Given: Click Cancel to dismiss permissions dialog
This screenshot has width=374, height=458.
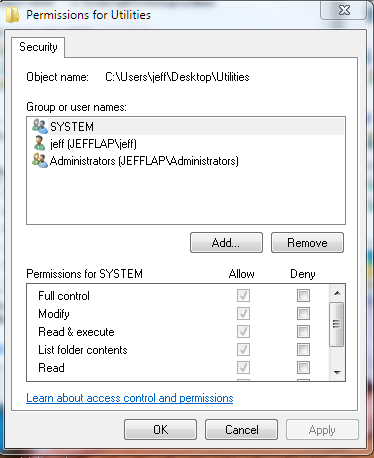Looking at the screenshot, I should [x=241, y=430].
